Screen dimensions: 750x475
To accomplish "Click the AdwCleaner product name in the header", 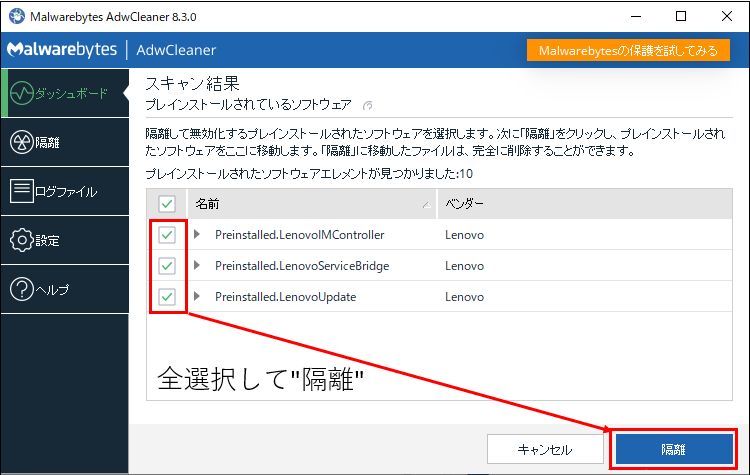I will 176,50.
